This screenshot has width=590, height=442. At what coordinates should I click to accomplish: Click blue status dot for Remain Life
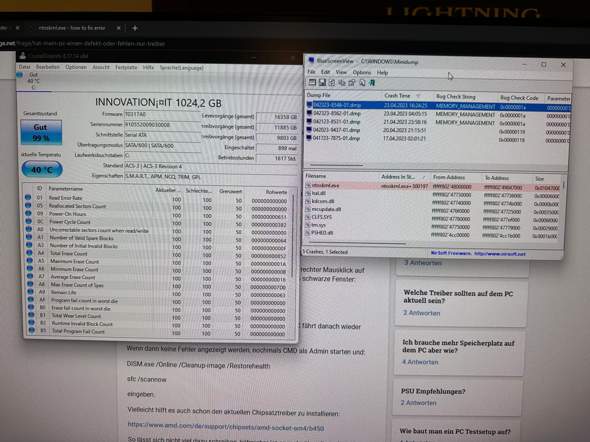pyautogui.click(x=30, y=292)
